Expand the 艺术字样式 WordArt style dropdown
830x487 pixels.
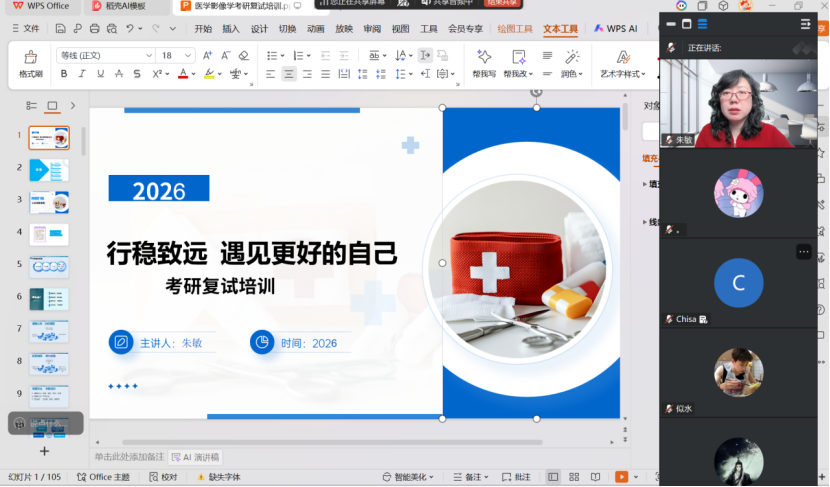[622, 74]
